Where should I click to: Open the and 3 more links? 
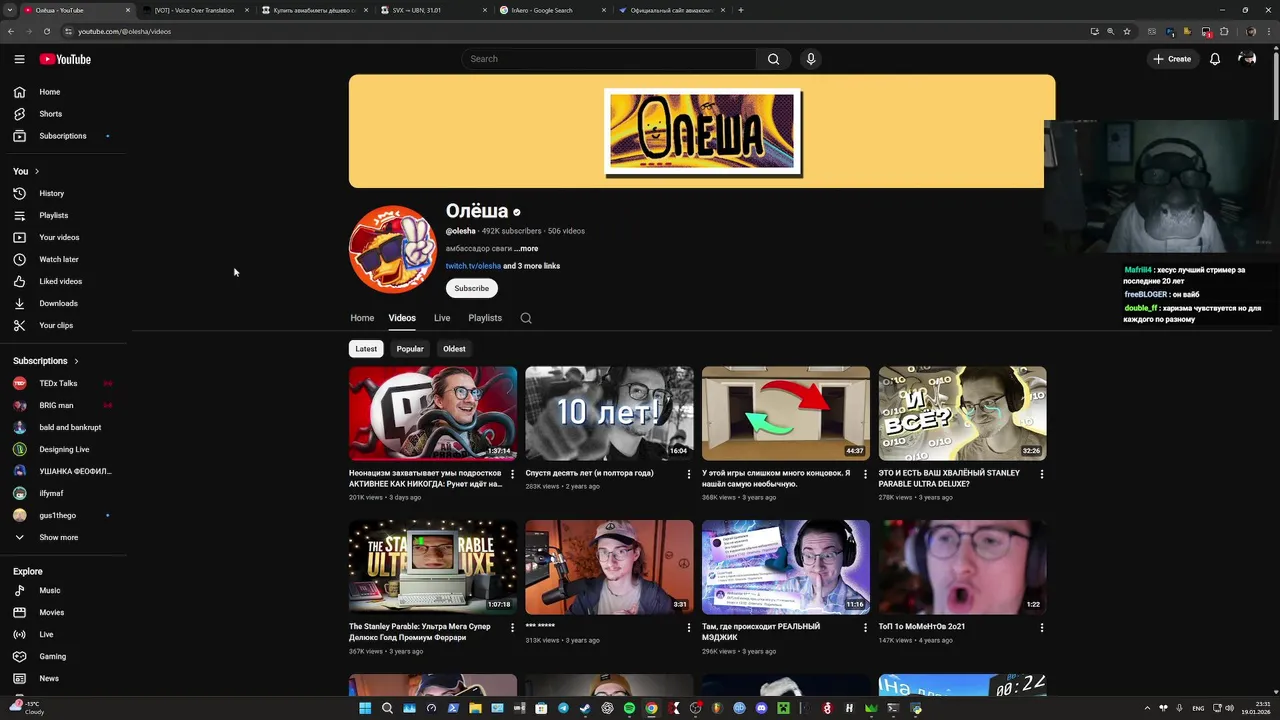(x=532, y=266)
